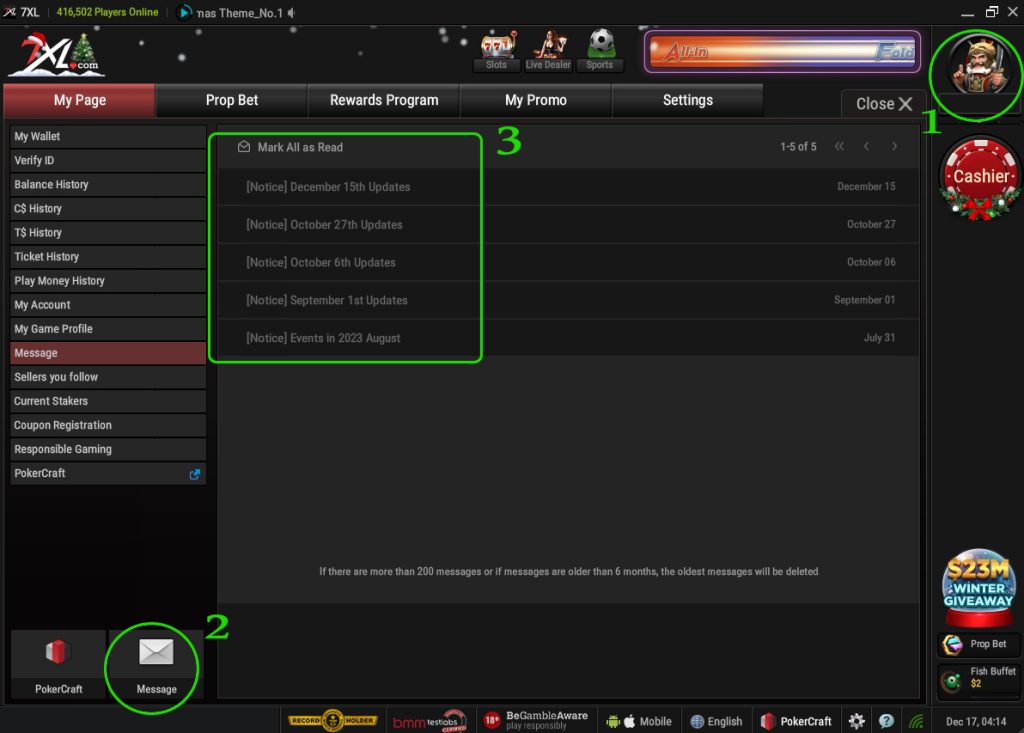
Task: Open the English language selector
Action: [716, 721]
